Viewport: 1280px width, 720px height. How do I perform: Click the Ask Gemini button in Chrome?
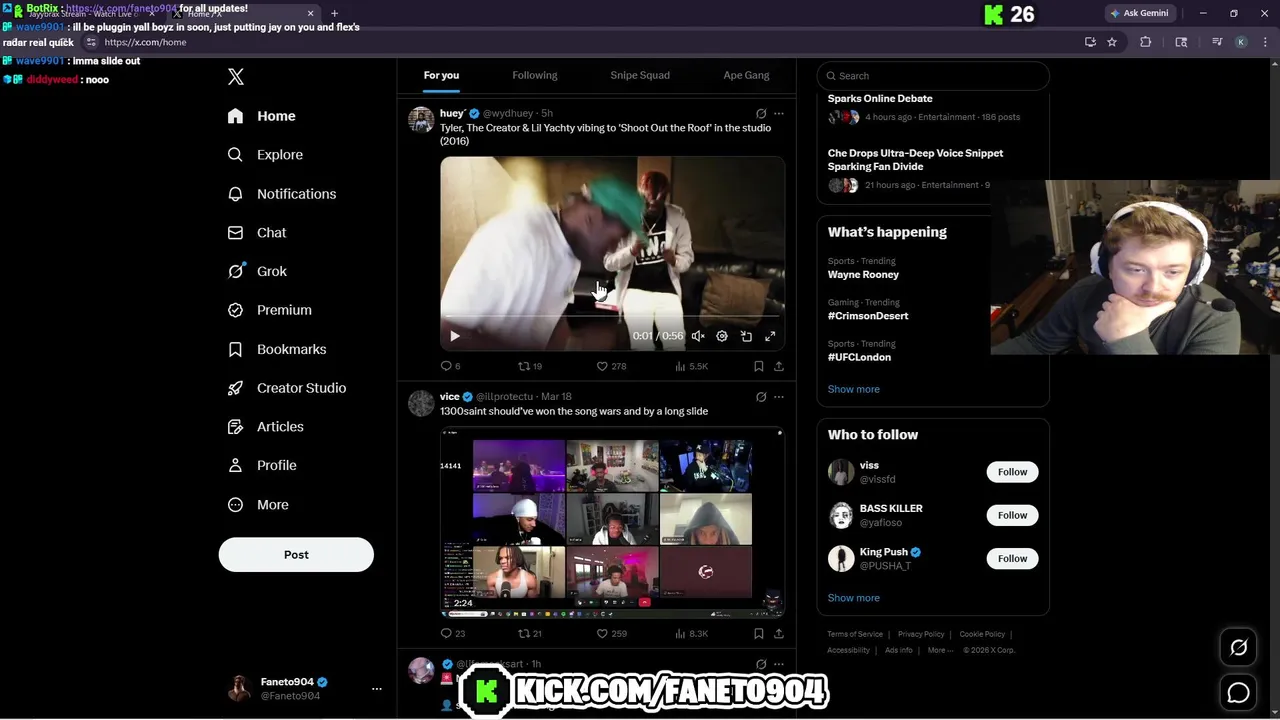click(x=1138, y=13)
